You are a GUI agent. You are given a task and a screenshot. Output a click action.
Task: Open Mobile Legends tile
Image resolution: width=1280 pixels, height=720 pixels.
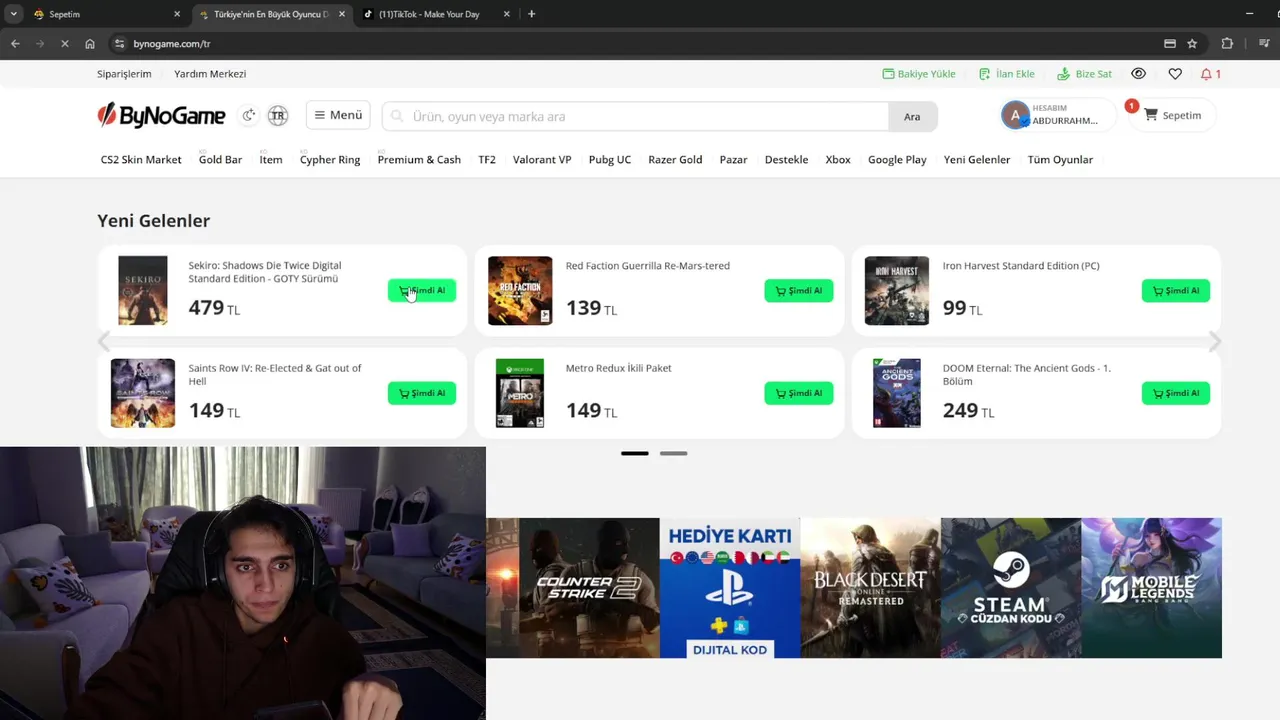(1151, 588)
